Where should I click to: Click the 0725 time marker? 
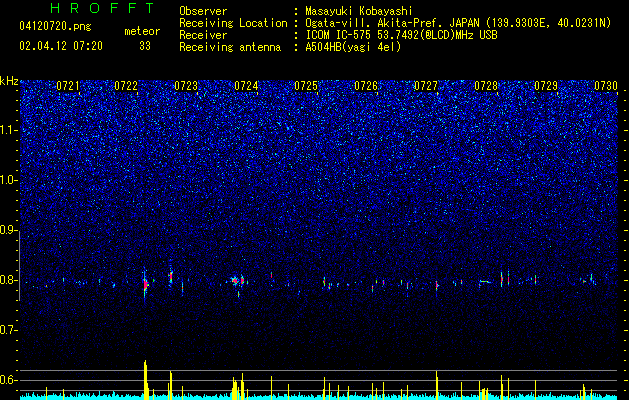[306, 86]
